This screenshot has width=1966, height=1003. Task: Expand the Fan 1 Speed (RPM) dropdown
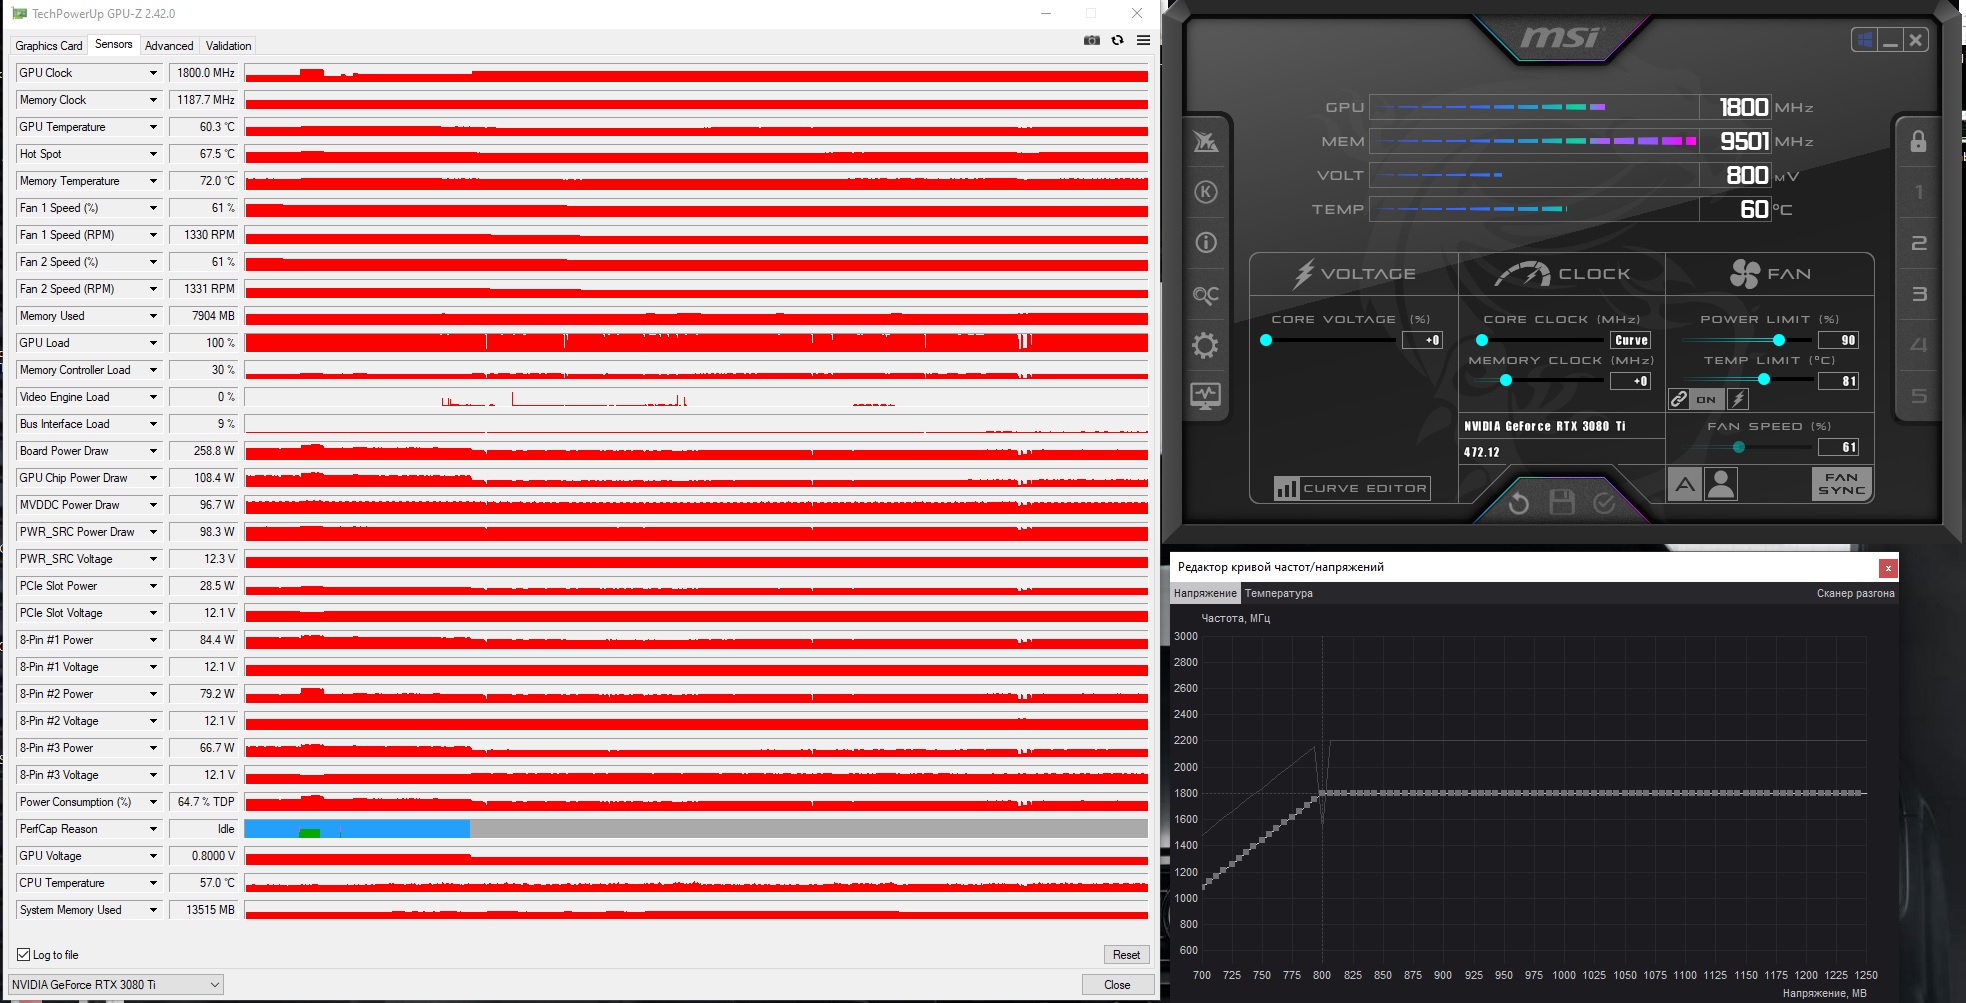153,235
